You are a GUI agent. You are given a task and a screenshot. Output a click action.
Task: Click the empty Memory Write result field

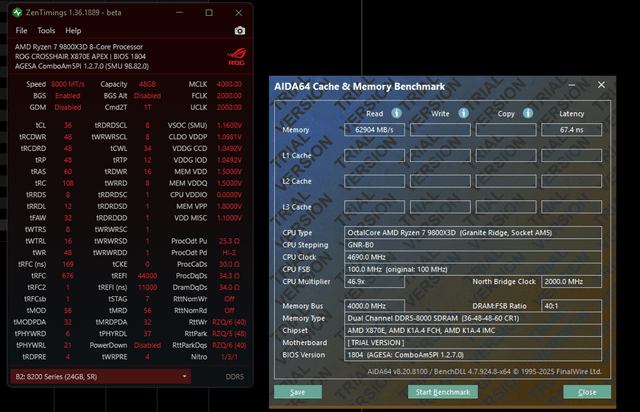coord(440,130)
